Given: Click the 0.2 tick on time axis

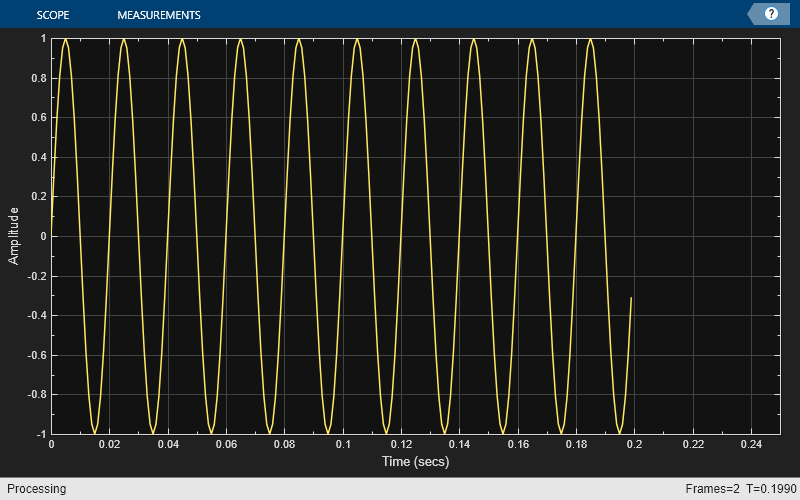Looking at the screenshot, I should [634, 444].
